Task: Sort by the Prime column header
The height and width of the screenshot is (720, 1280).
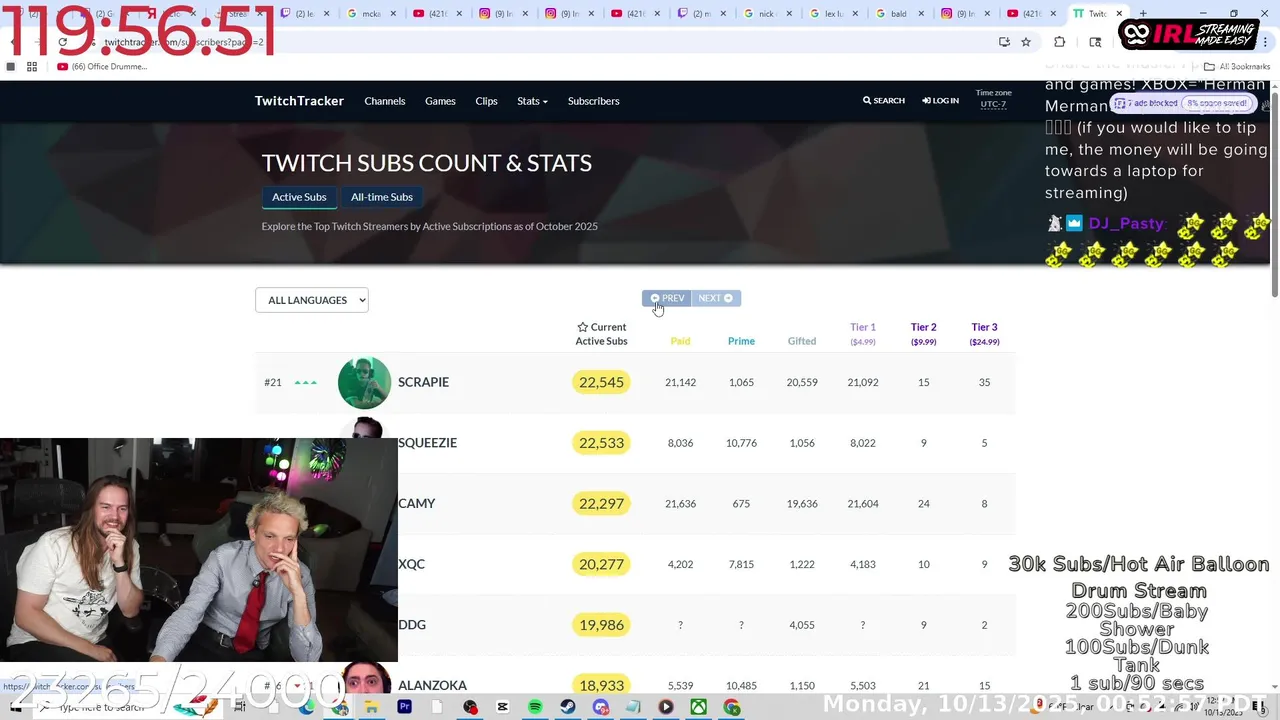Action: point(741,341)
